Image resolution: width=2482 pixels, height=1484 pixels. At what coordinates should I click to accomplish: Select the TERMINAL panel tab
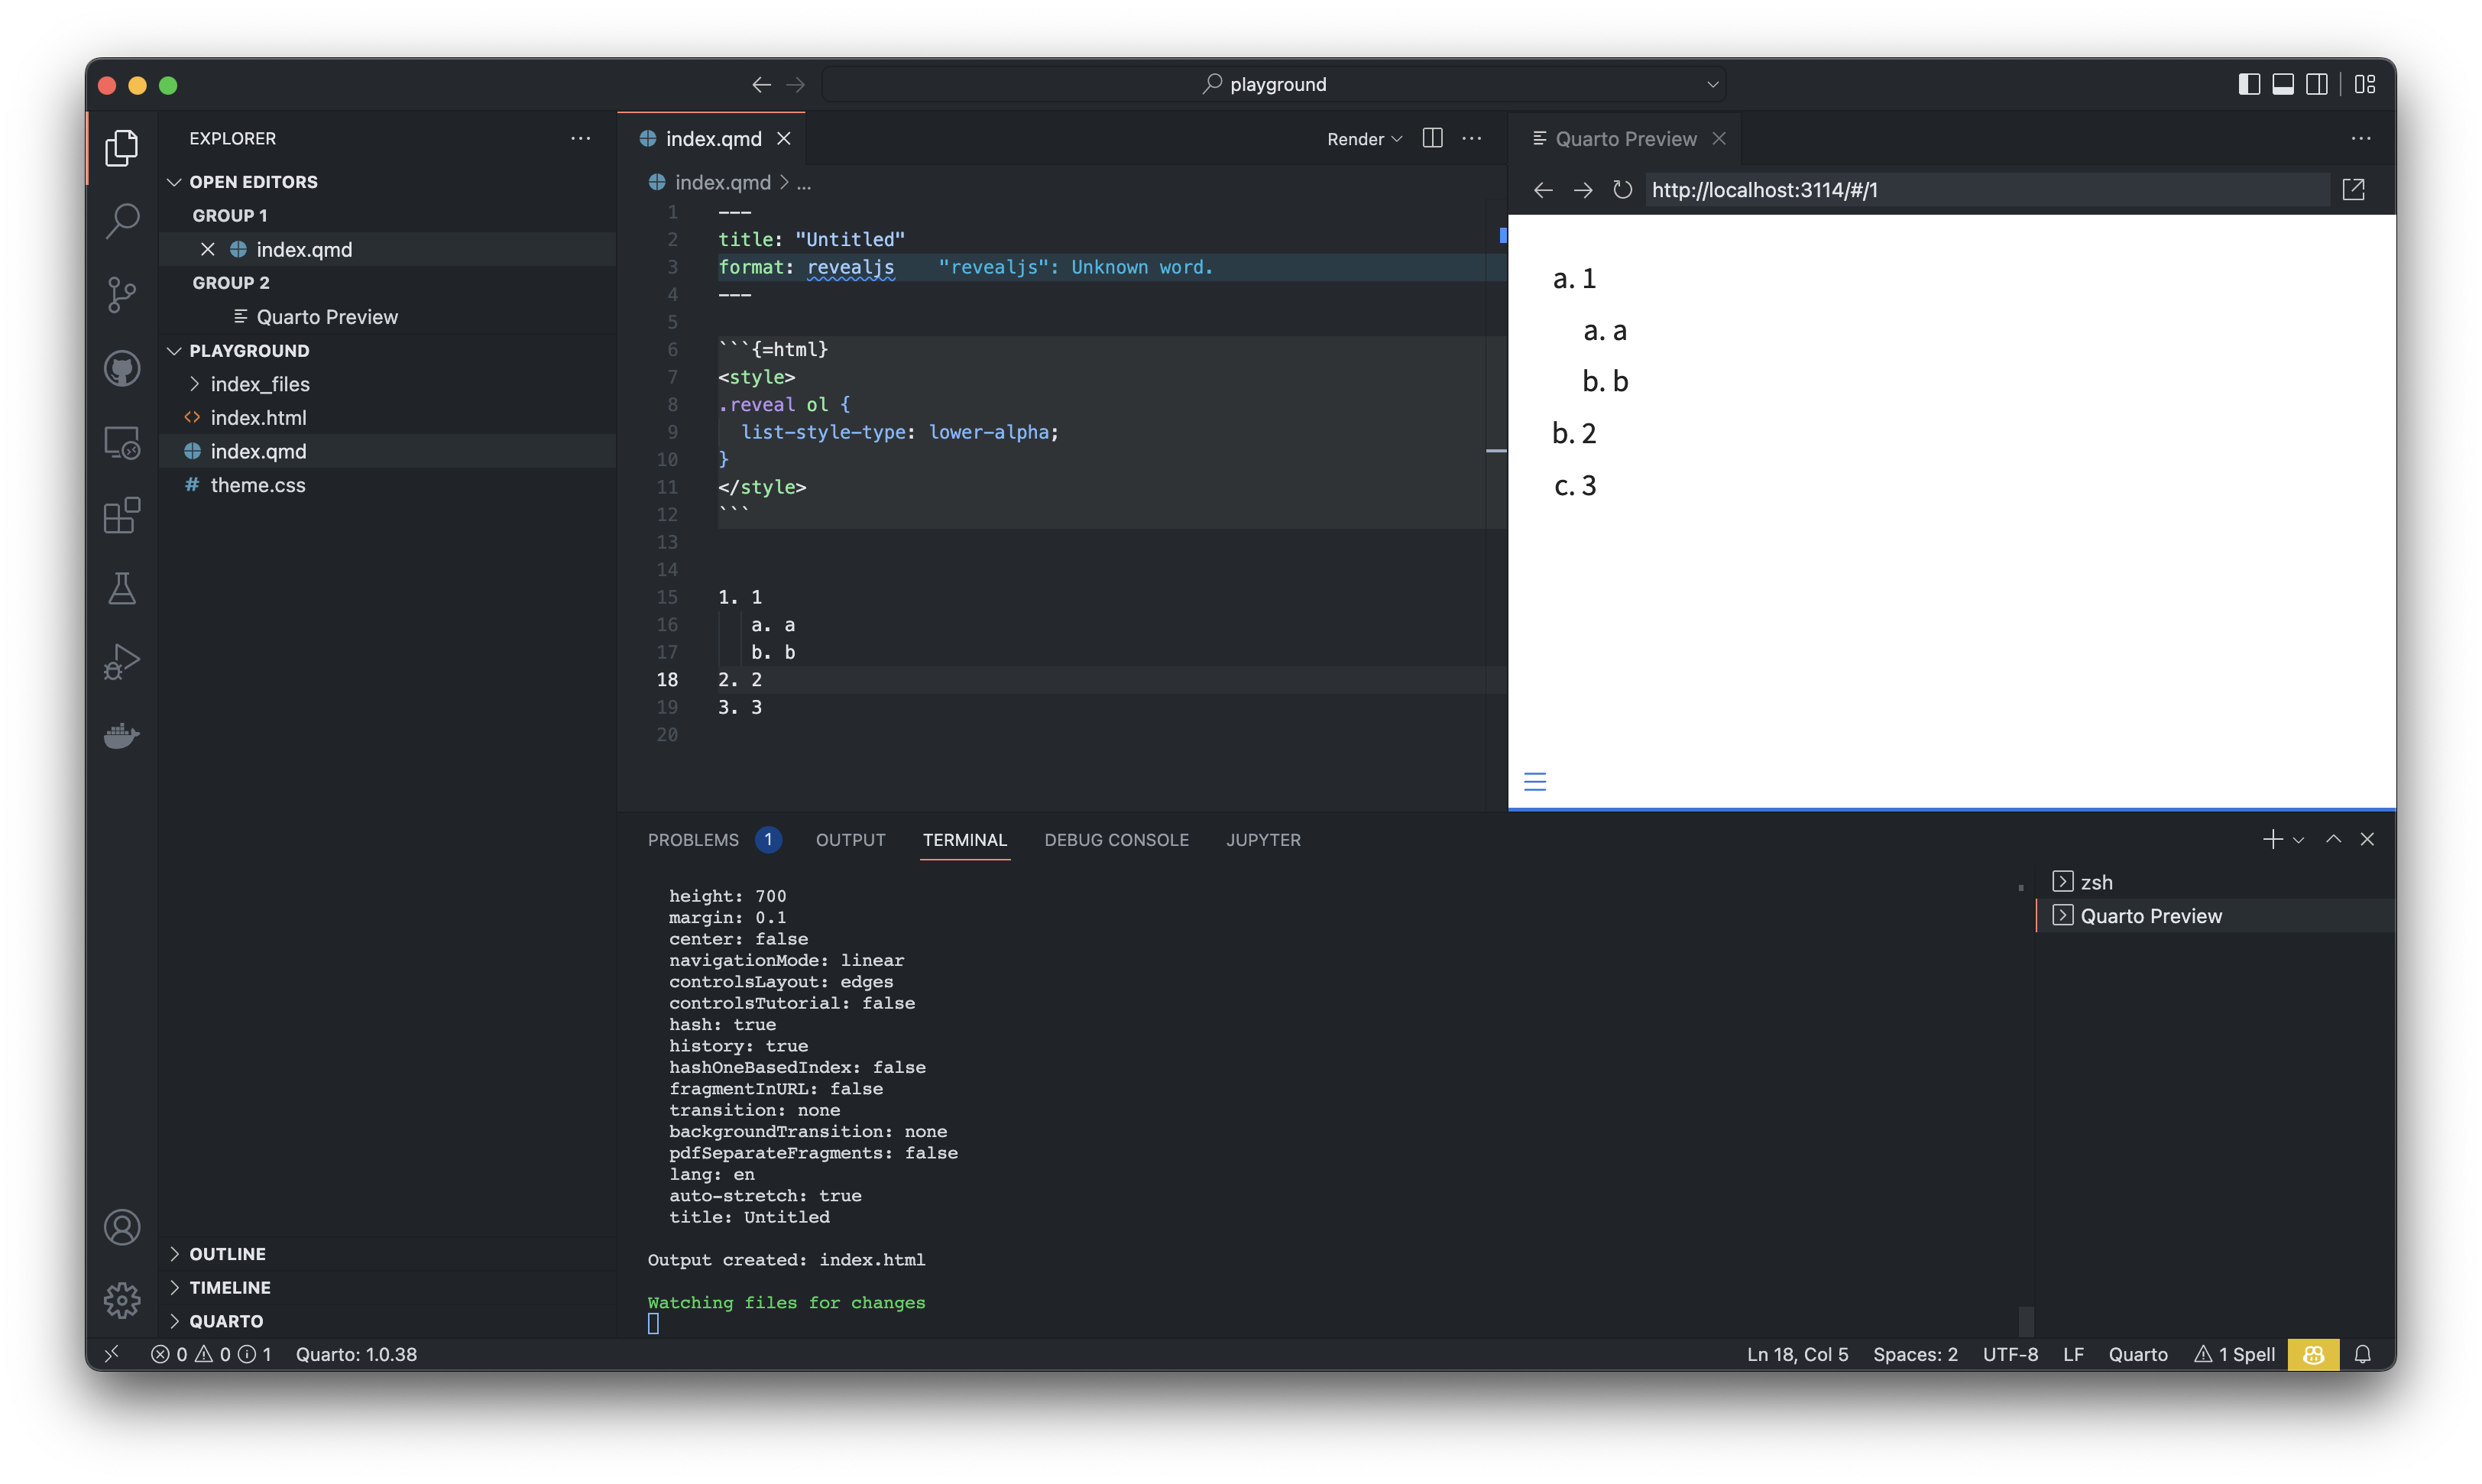point(964,840)
